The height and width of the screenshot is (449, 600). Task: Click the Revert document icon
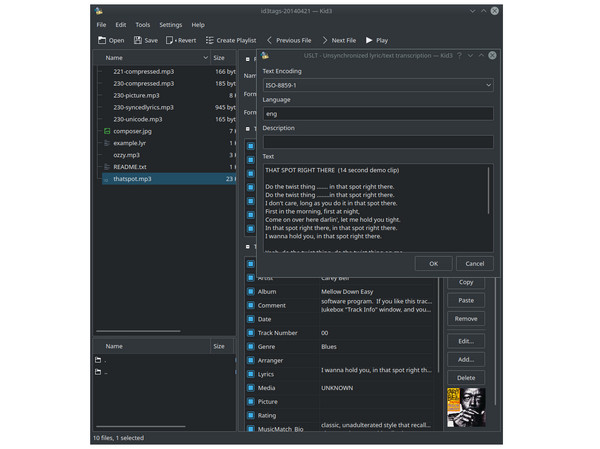[x=170, y=40]
